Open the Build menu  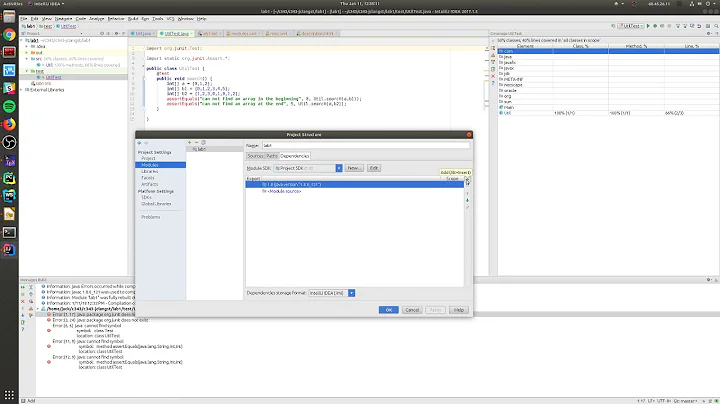(133, 19)
